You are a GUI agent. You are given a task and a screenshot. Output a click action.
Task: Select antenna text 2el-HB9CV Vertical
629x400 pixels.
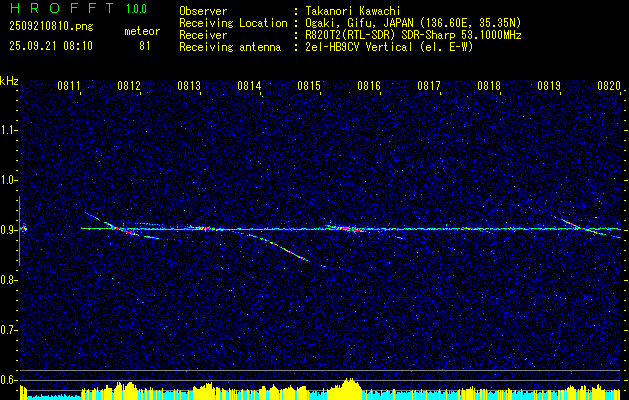[359, 47]
